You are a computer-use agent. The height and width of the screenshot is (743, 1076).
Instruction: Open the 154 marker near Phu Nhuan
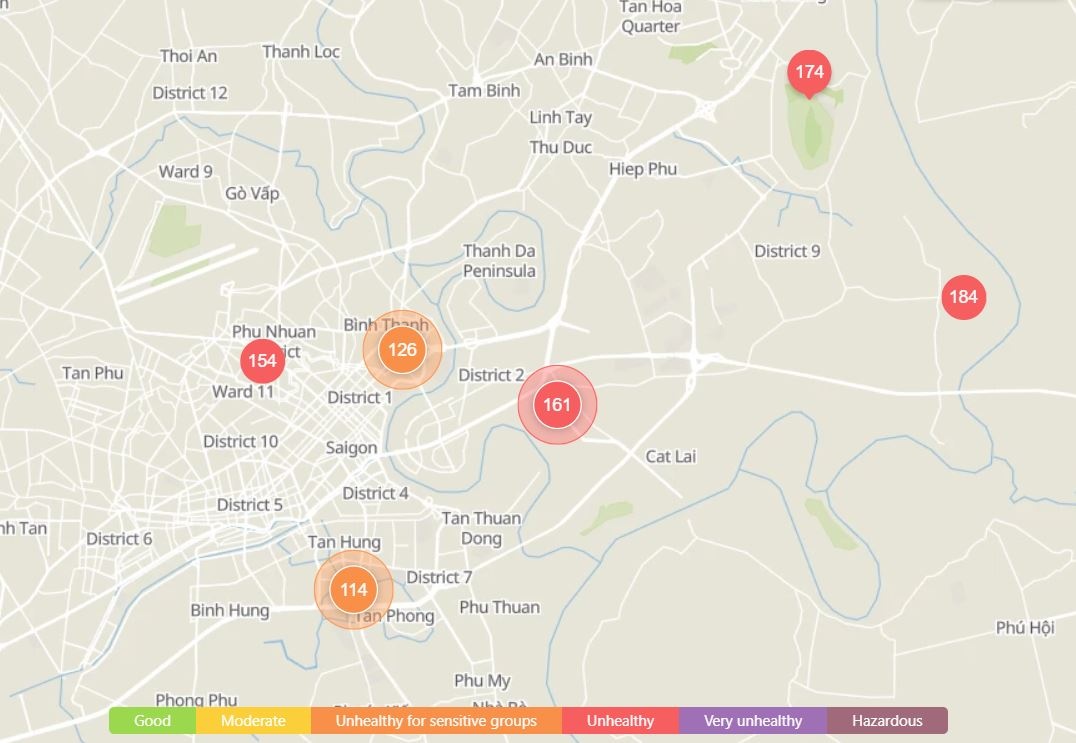262,361
